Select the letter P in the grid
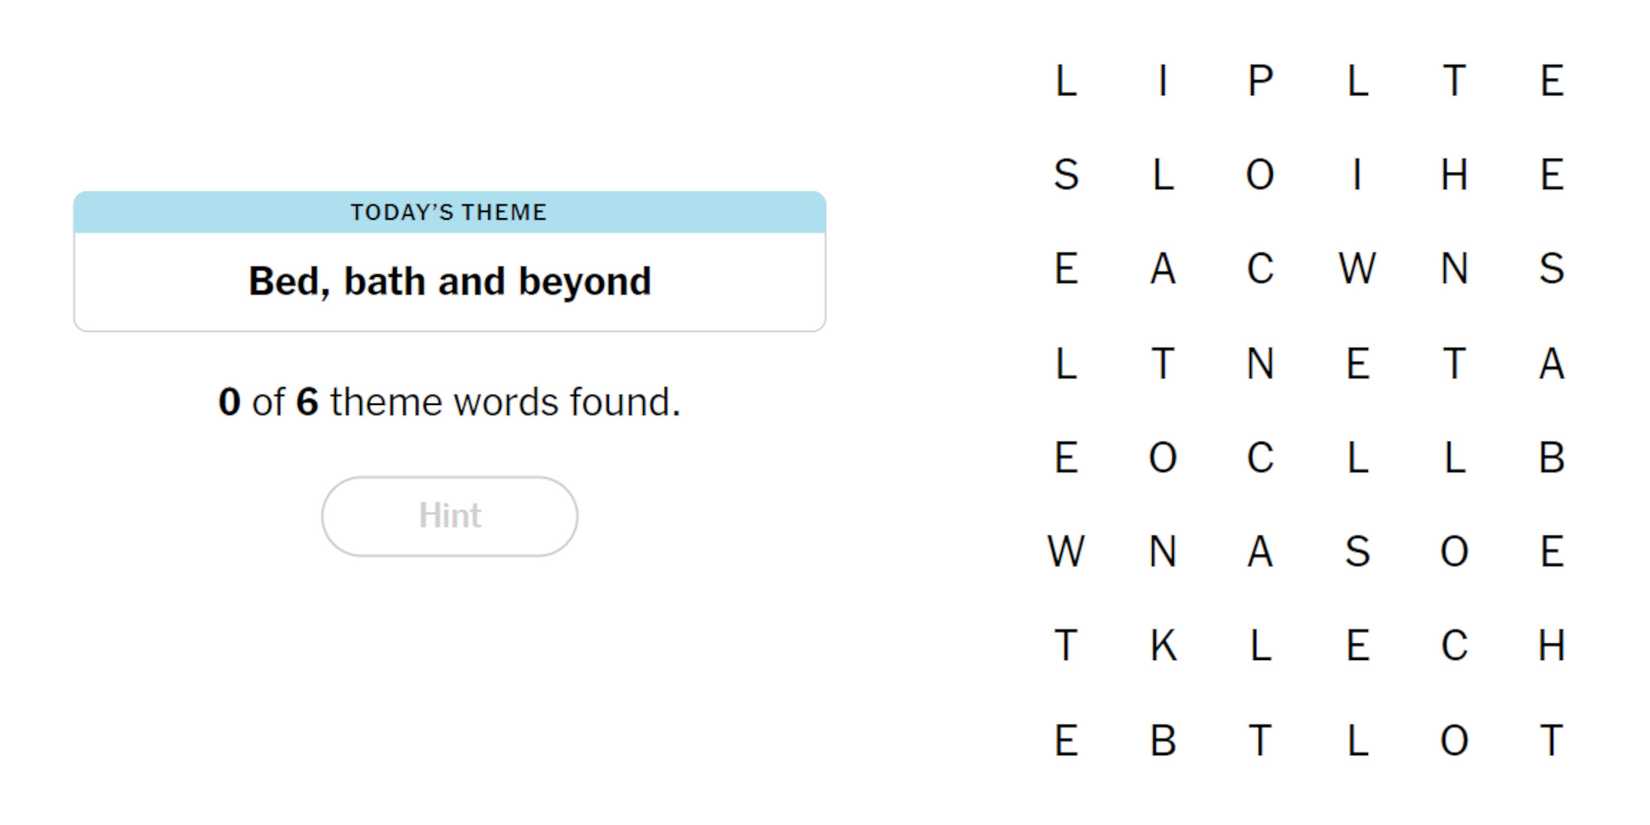Screen dimensions: 1650x825 coord(1260,81)
